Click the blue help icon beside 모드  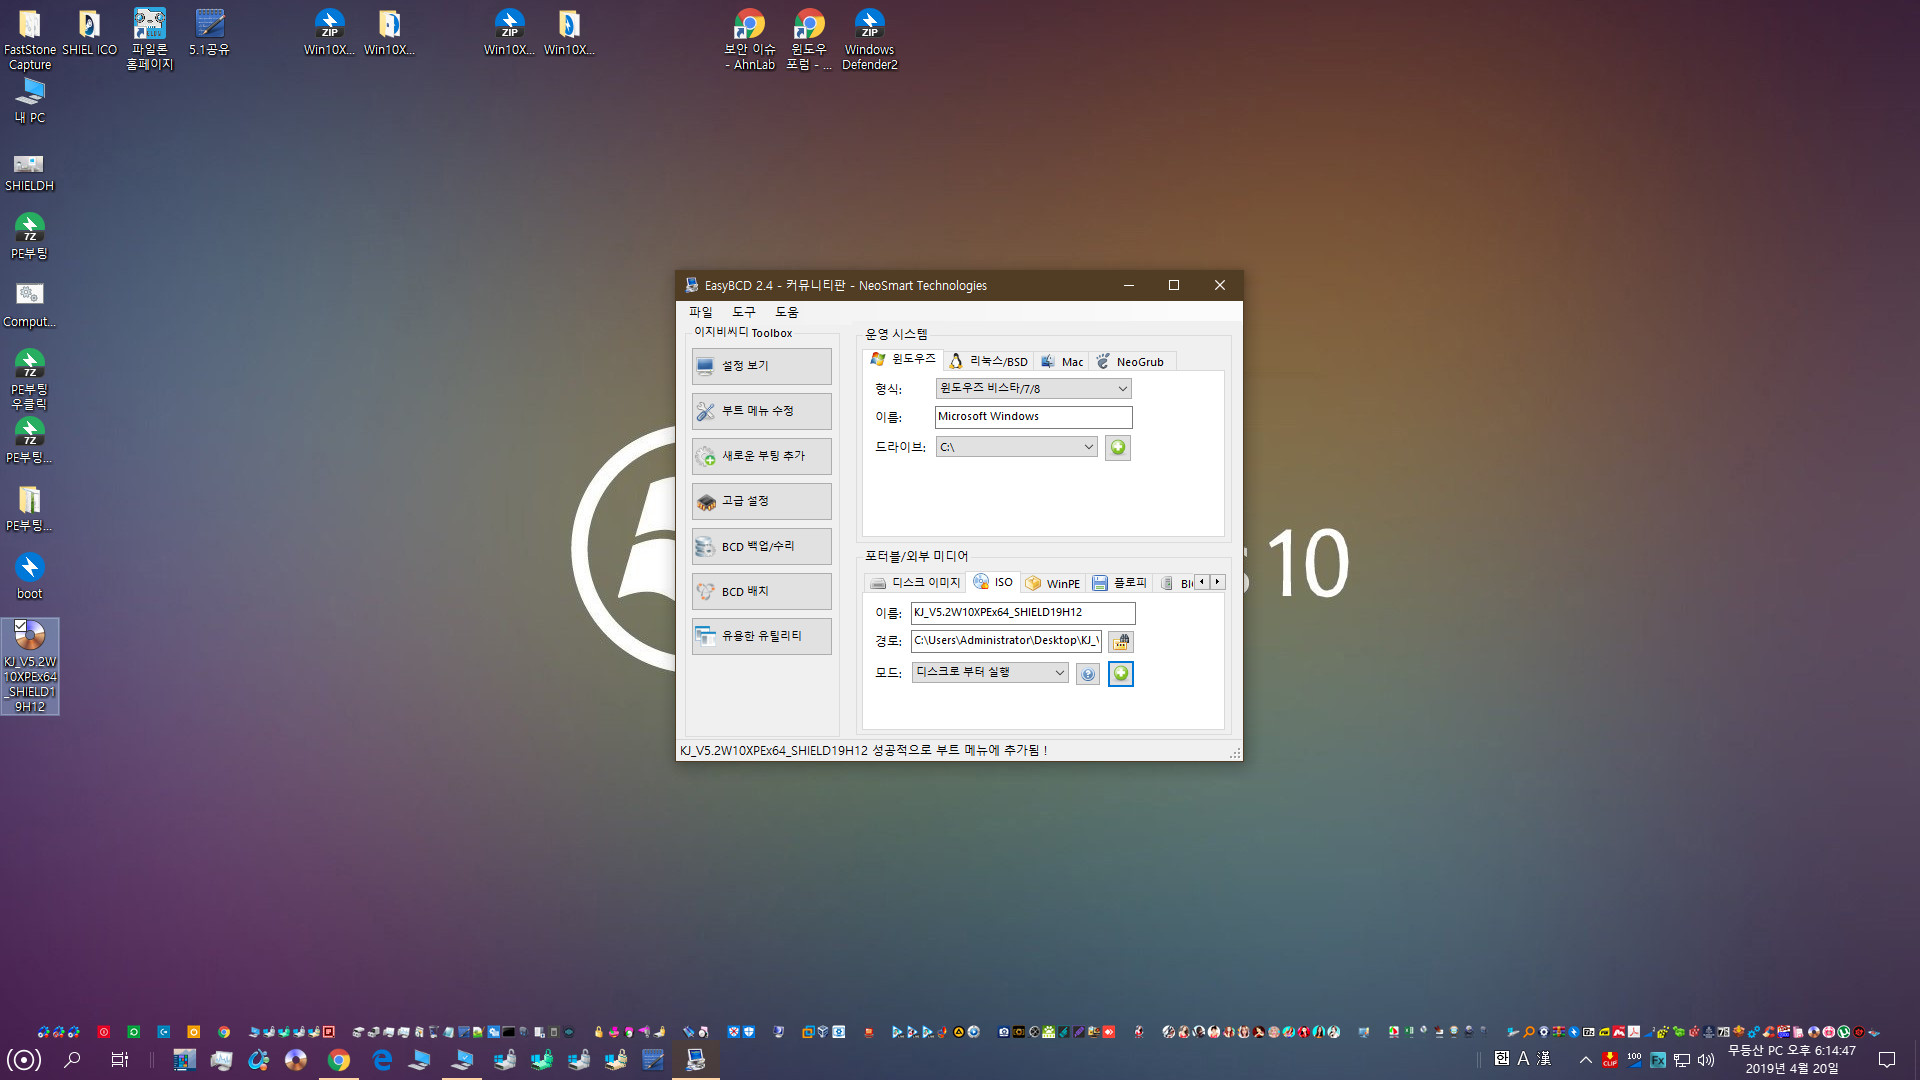tap(1088, 674)
